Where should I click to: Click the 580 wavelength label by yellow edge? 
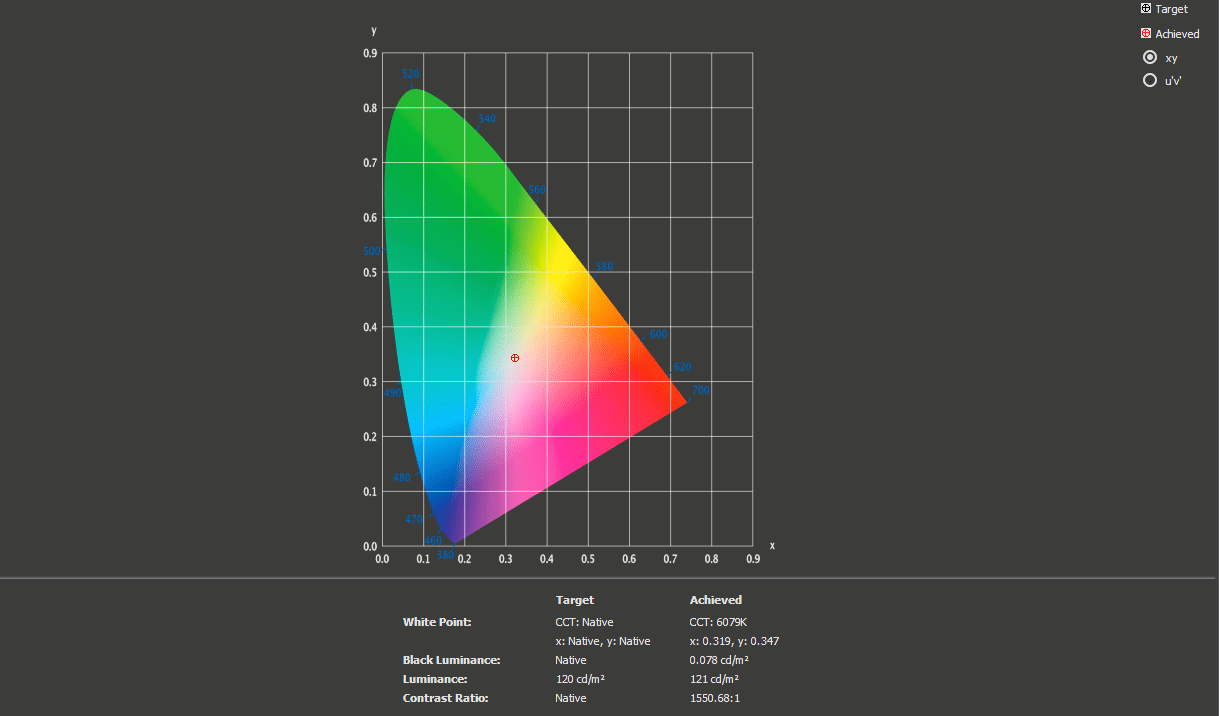(604, 267)
